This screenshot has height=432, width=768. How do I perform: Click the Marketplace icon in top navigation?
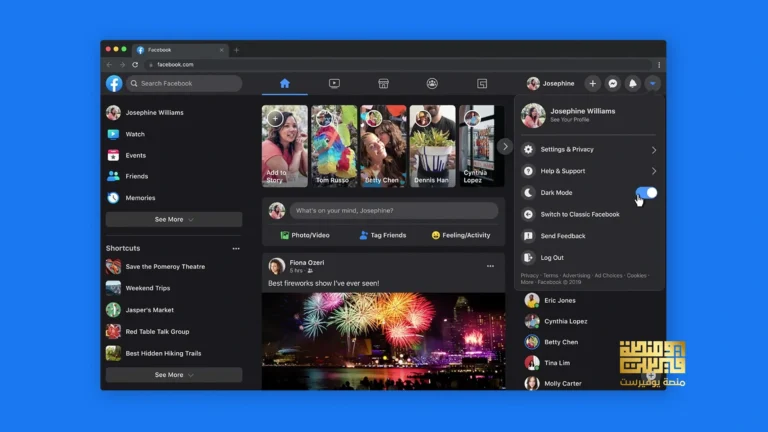tap(383, 84)
